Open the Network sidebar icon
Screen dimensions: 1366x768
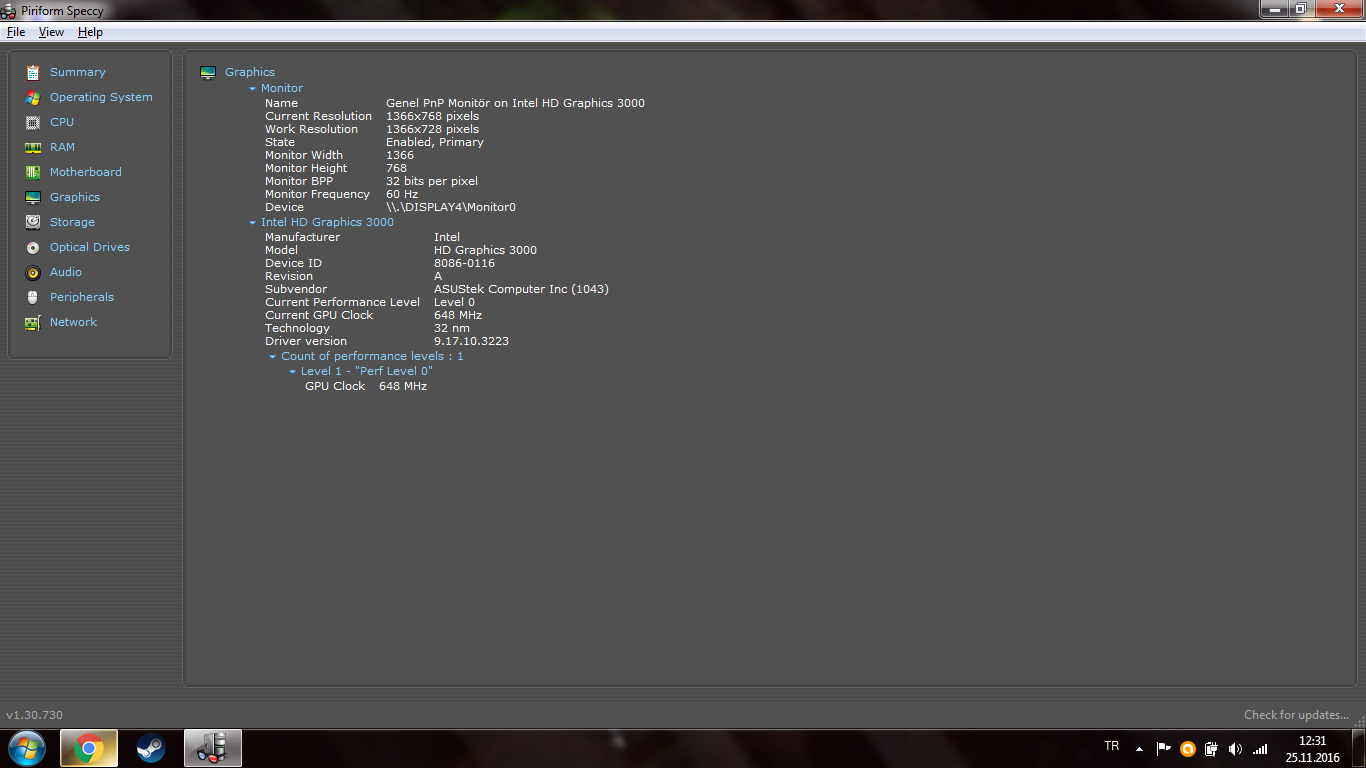pos(33,322)
